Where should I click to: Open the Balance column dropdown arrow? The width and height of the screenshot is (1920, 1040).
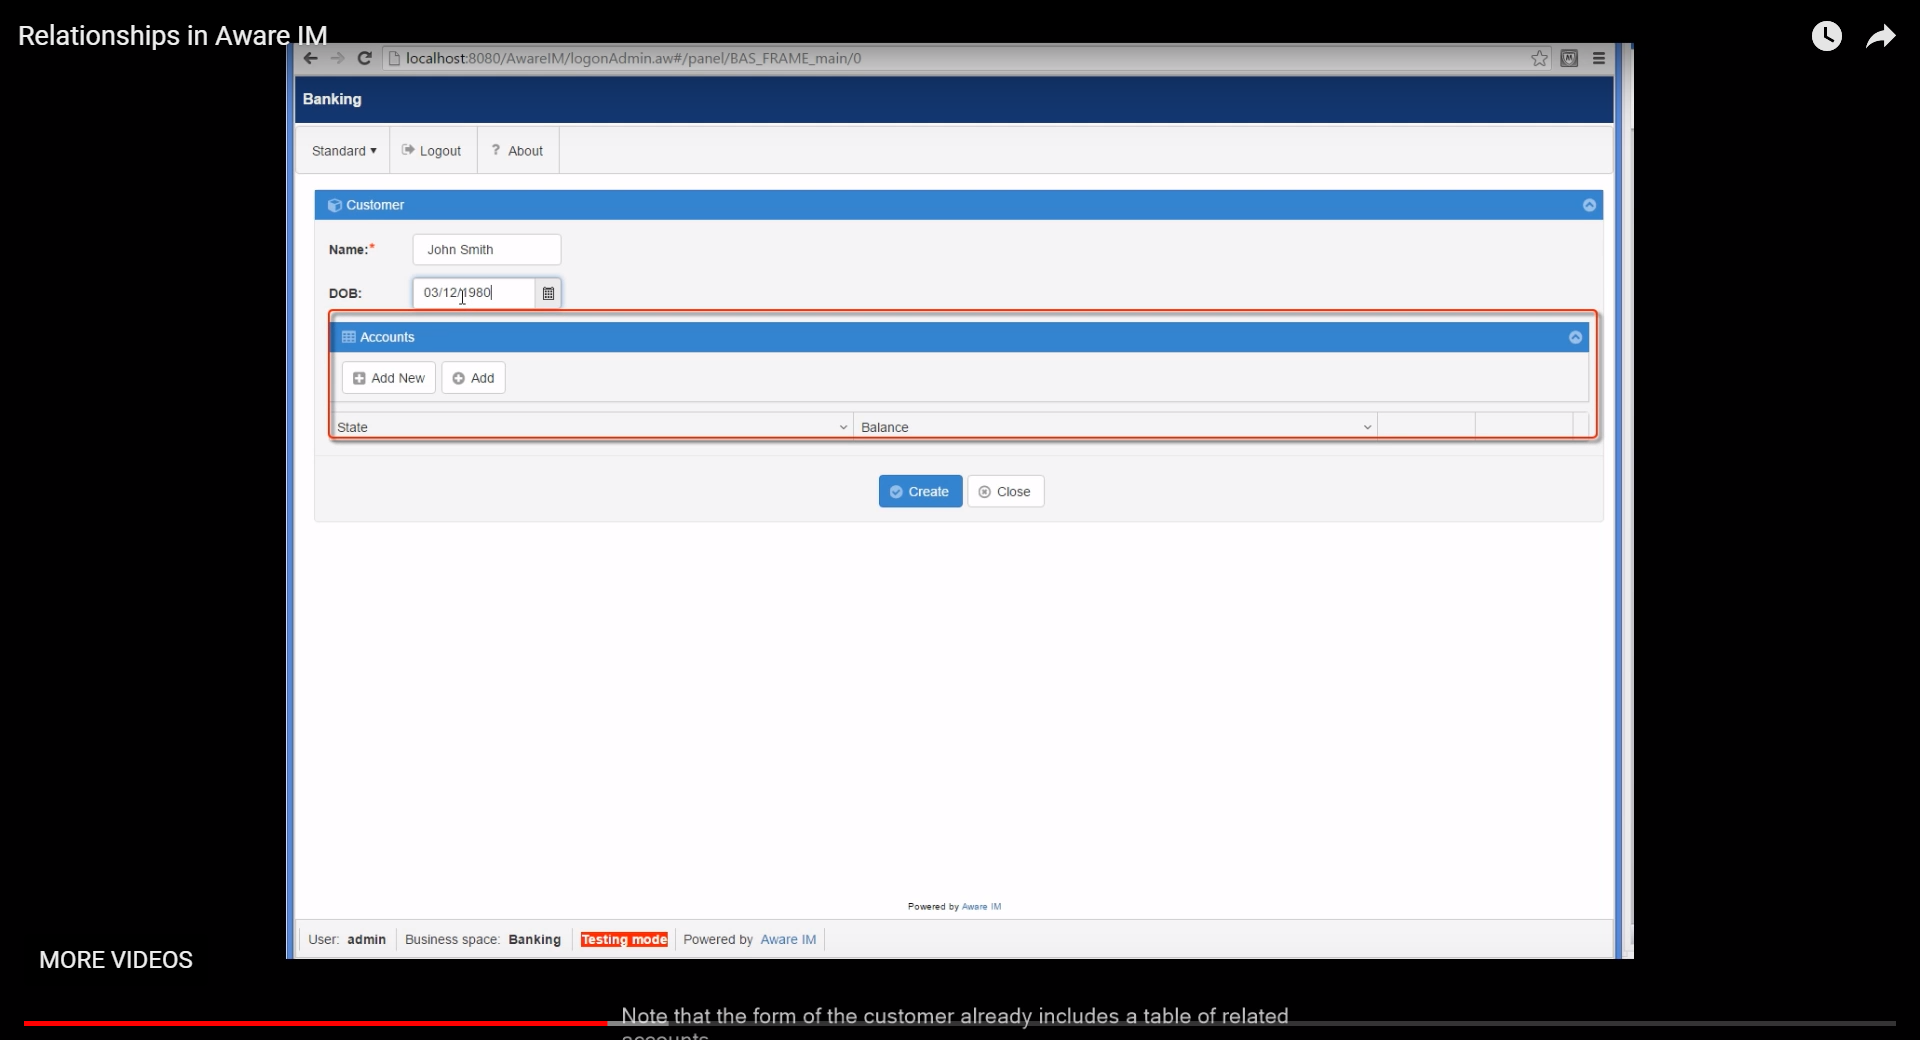tap(1367, 427)
